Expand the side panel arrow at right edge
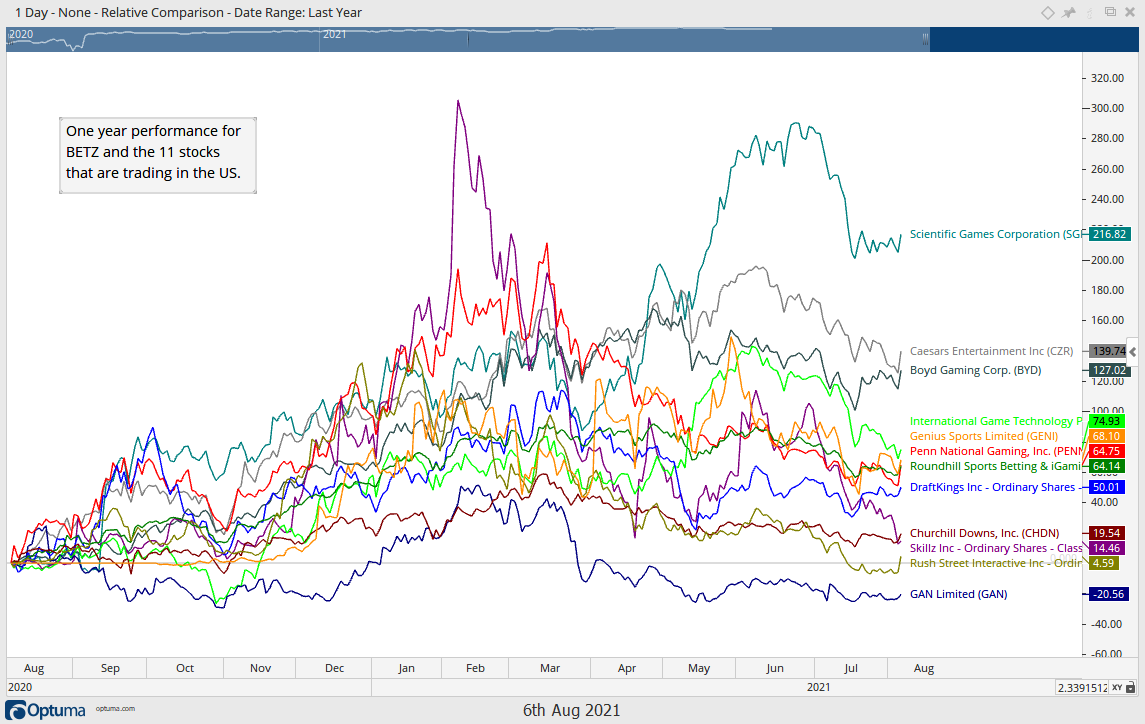The height and width of the screenshot is (724, 1145). click(1133, 352)
